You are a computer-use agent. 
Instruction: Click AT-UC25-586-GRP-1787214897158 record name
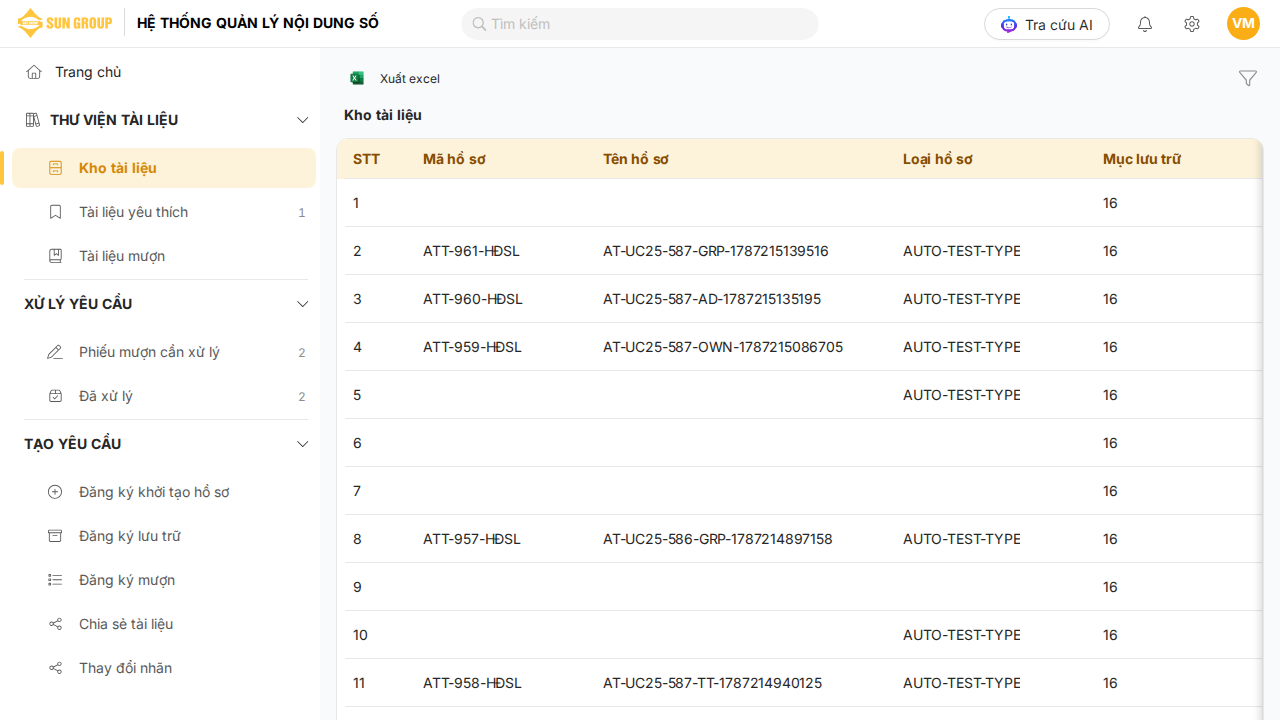[x=718, y=539]
